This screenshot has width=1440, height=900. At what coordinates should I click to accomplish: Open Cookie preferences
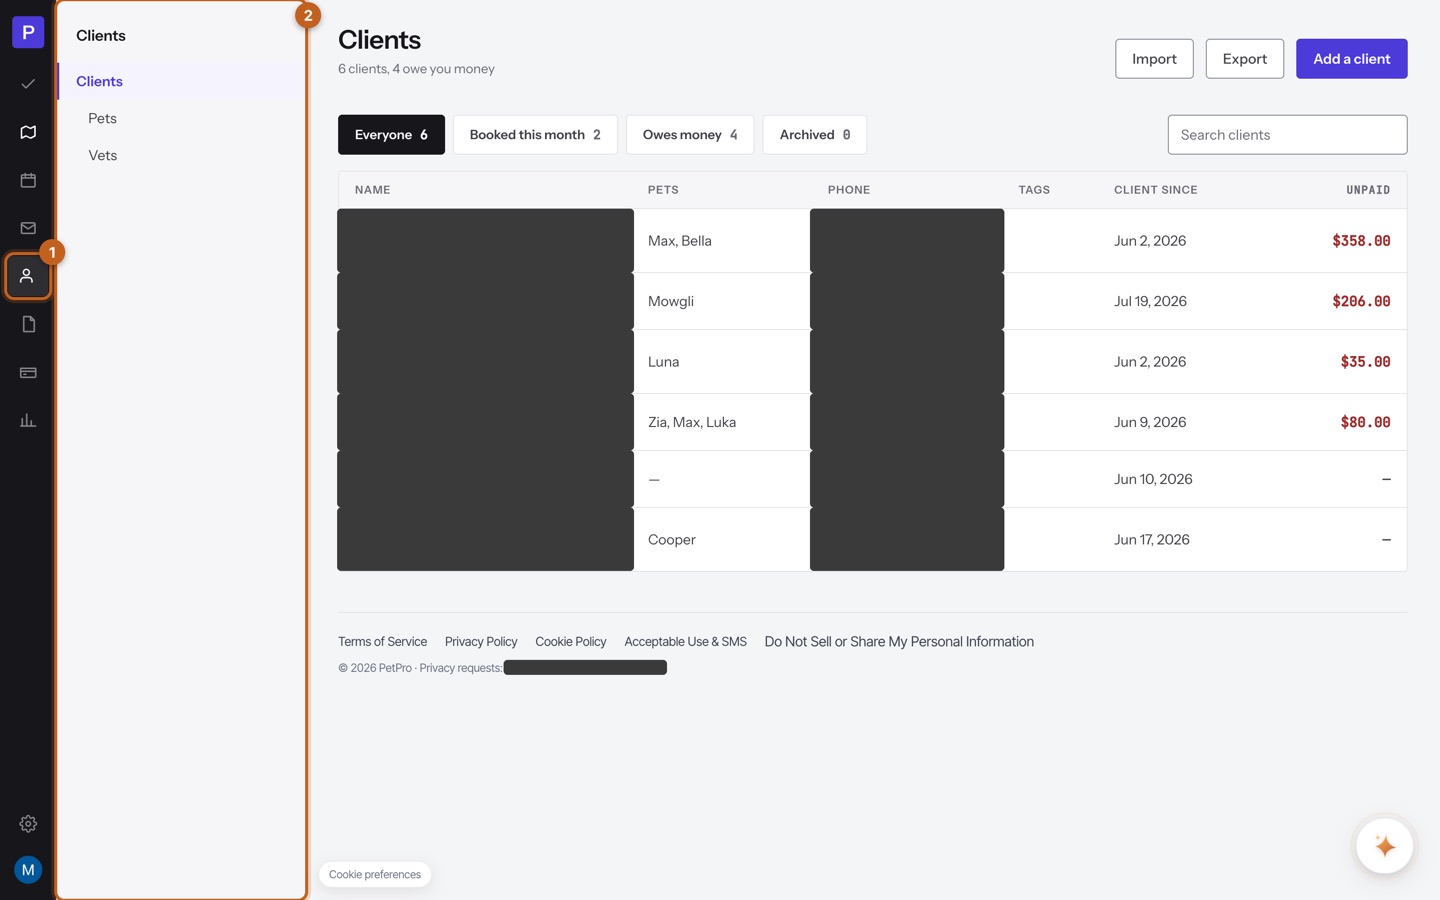coord(375,874)
